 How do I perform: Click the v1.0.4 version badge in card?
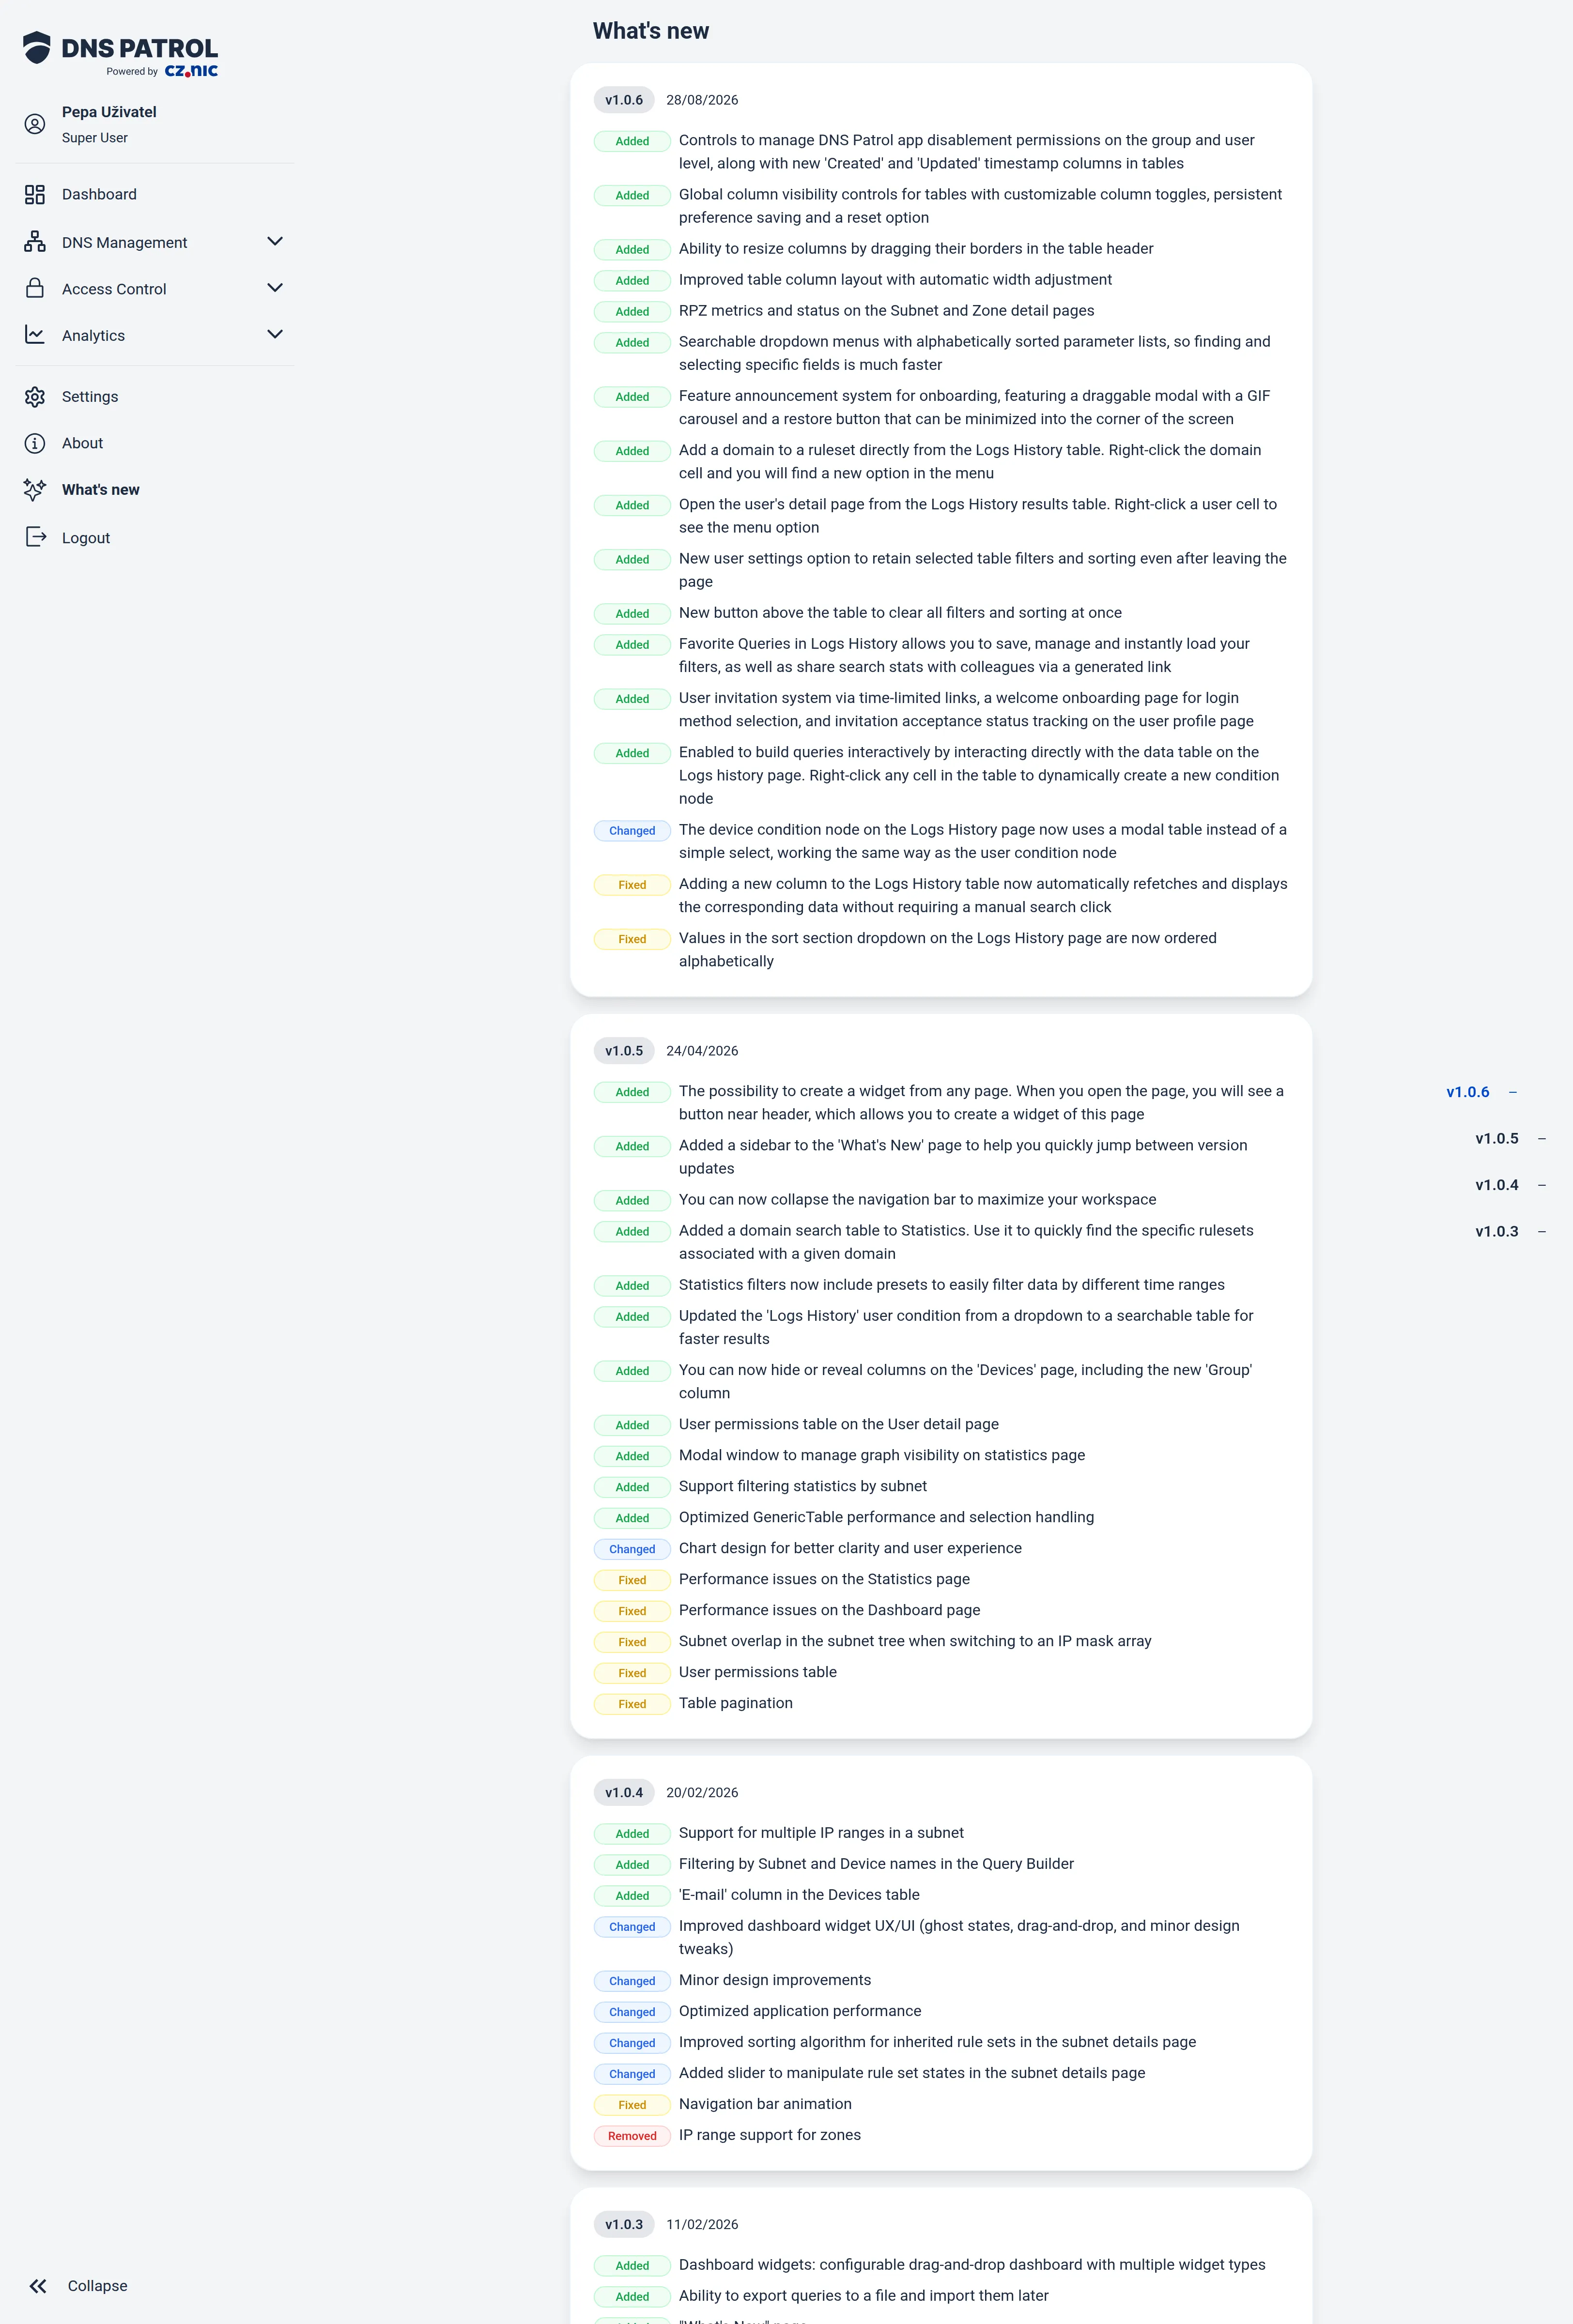pyautogui.click(x=624, y=1793)
